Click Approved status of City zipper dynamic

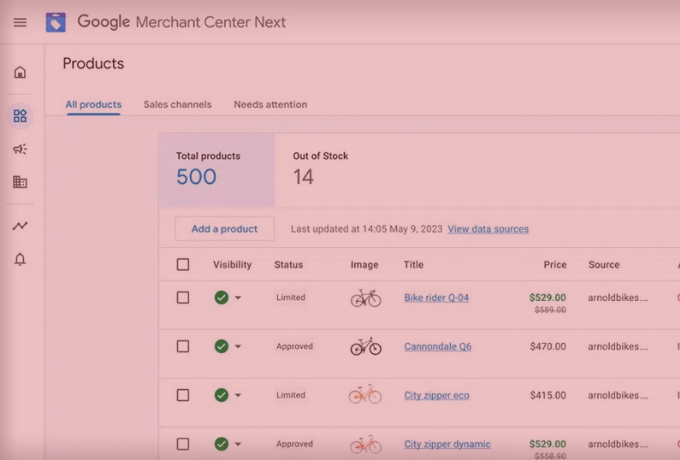tap(294, 444)
